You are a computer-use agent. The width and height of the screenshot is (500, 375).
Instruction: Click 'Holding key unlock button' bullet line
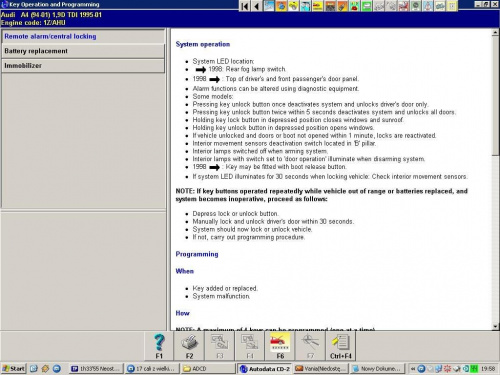coord(283,128)
